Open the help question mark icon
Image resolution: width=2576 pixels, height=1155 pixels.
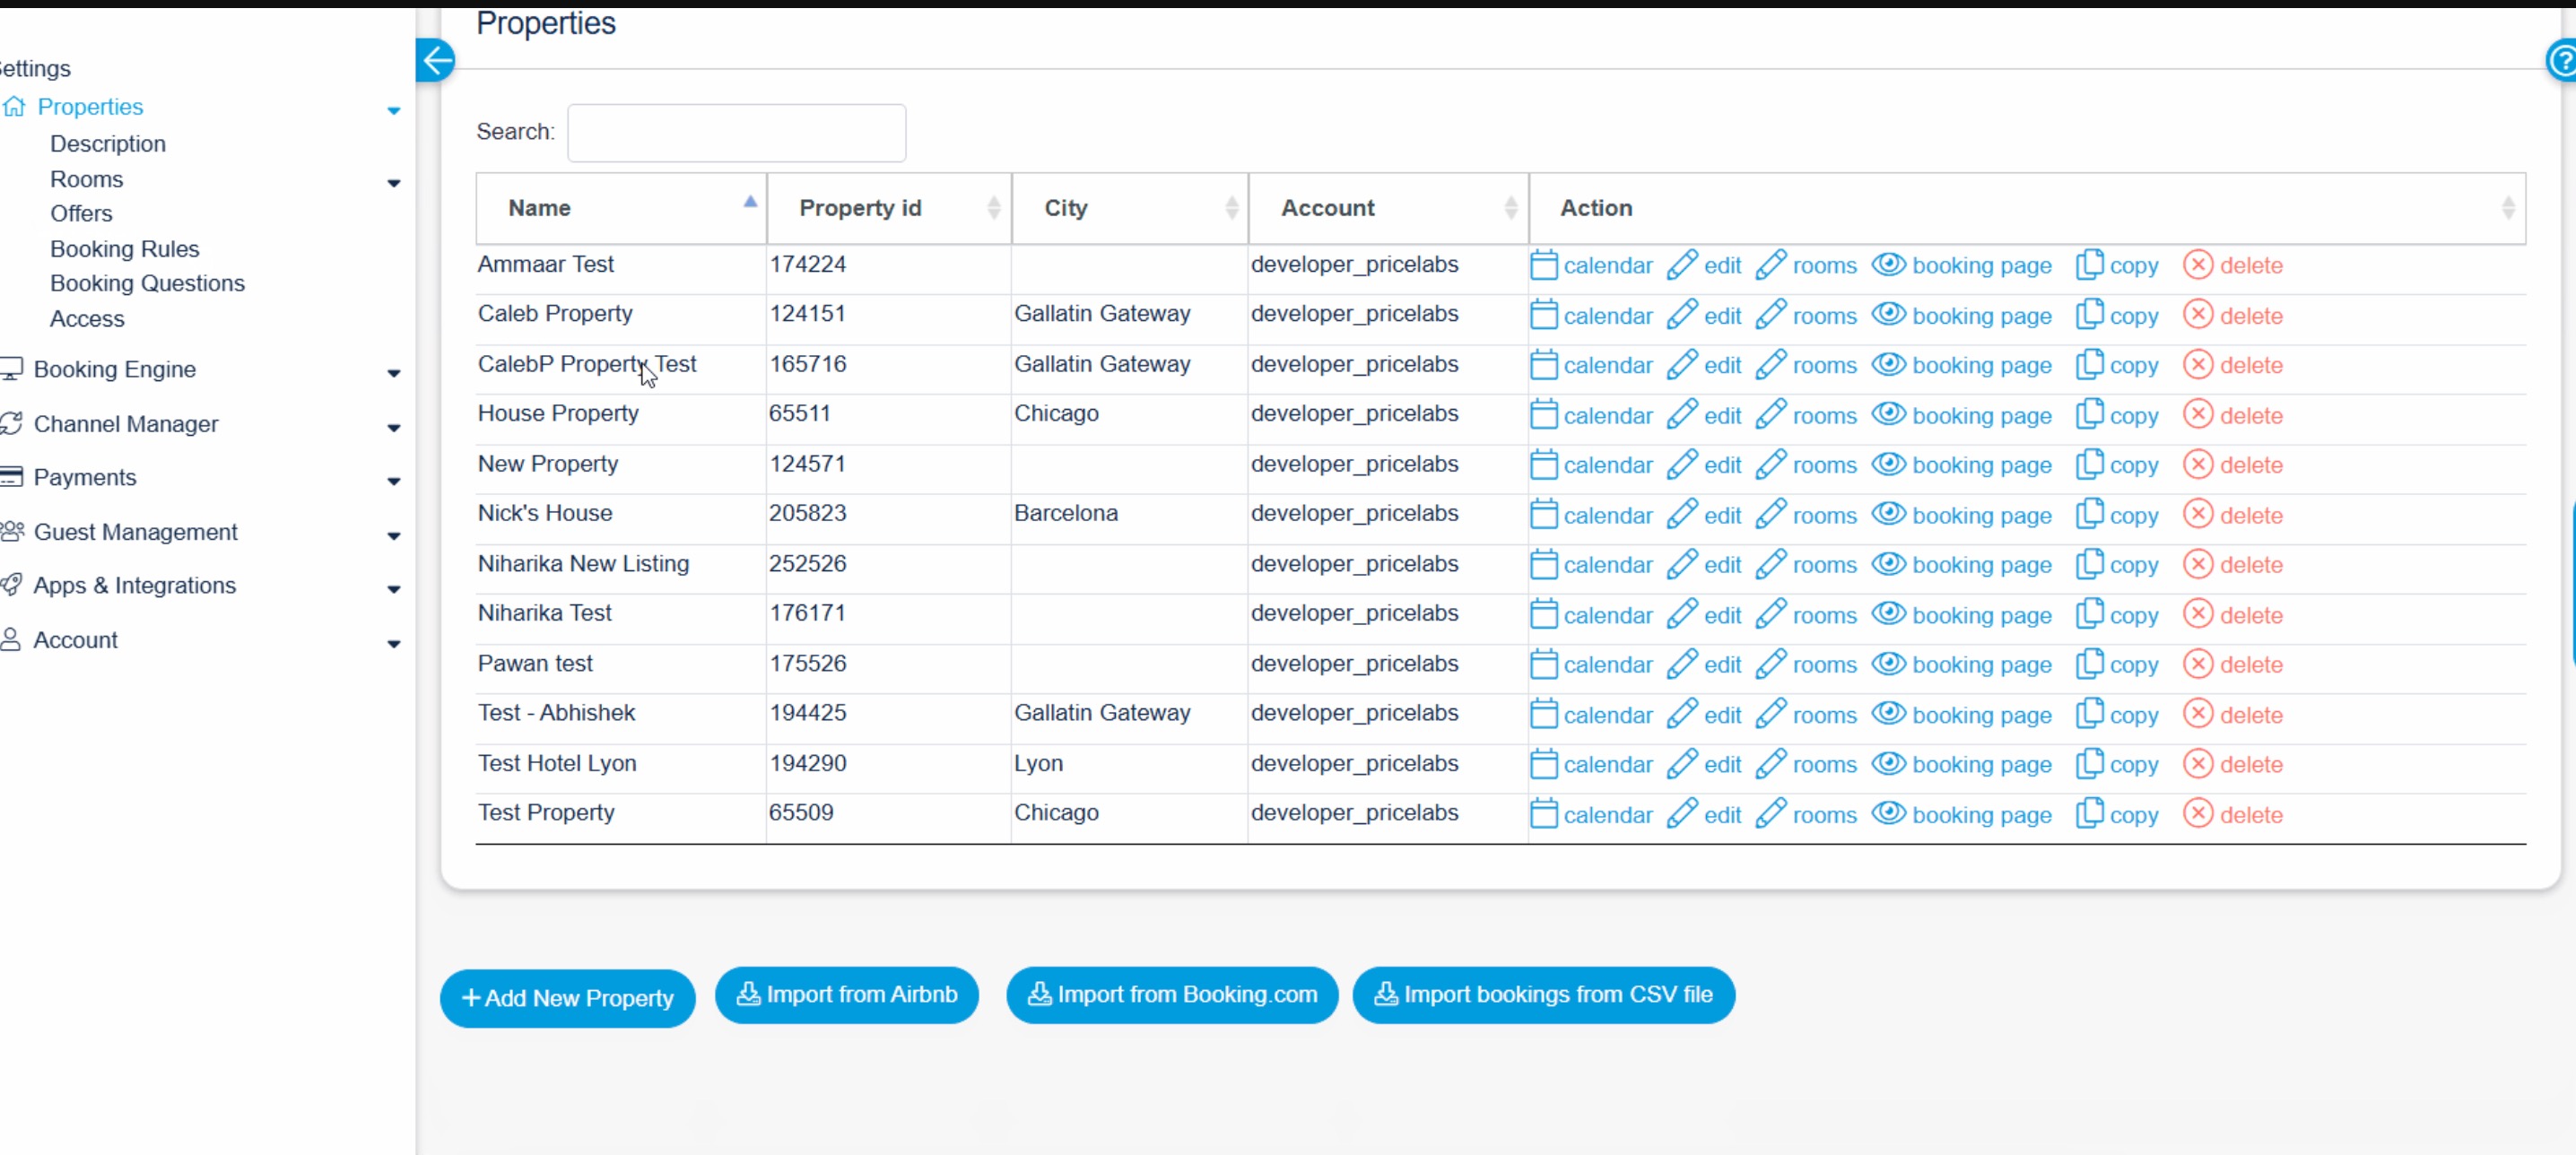coord(2562,61)
